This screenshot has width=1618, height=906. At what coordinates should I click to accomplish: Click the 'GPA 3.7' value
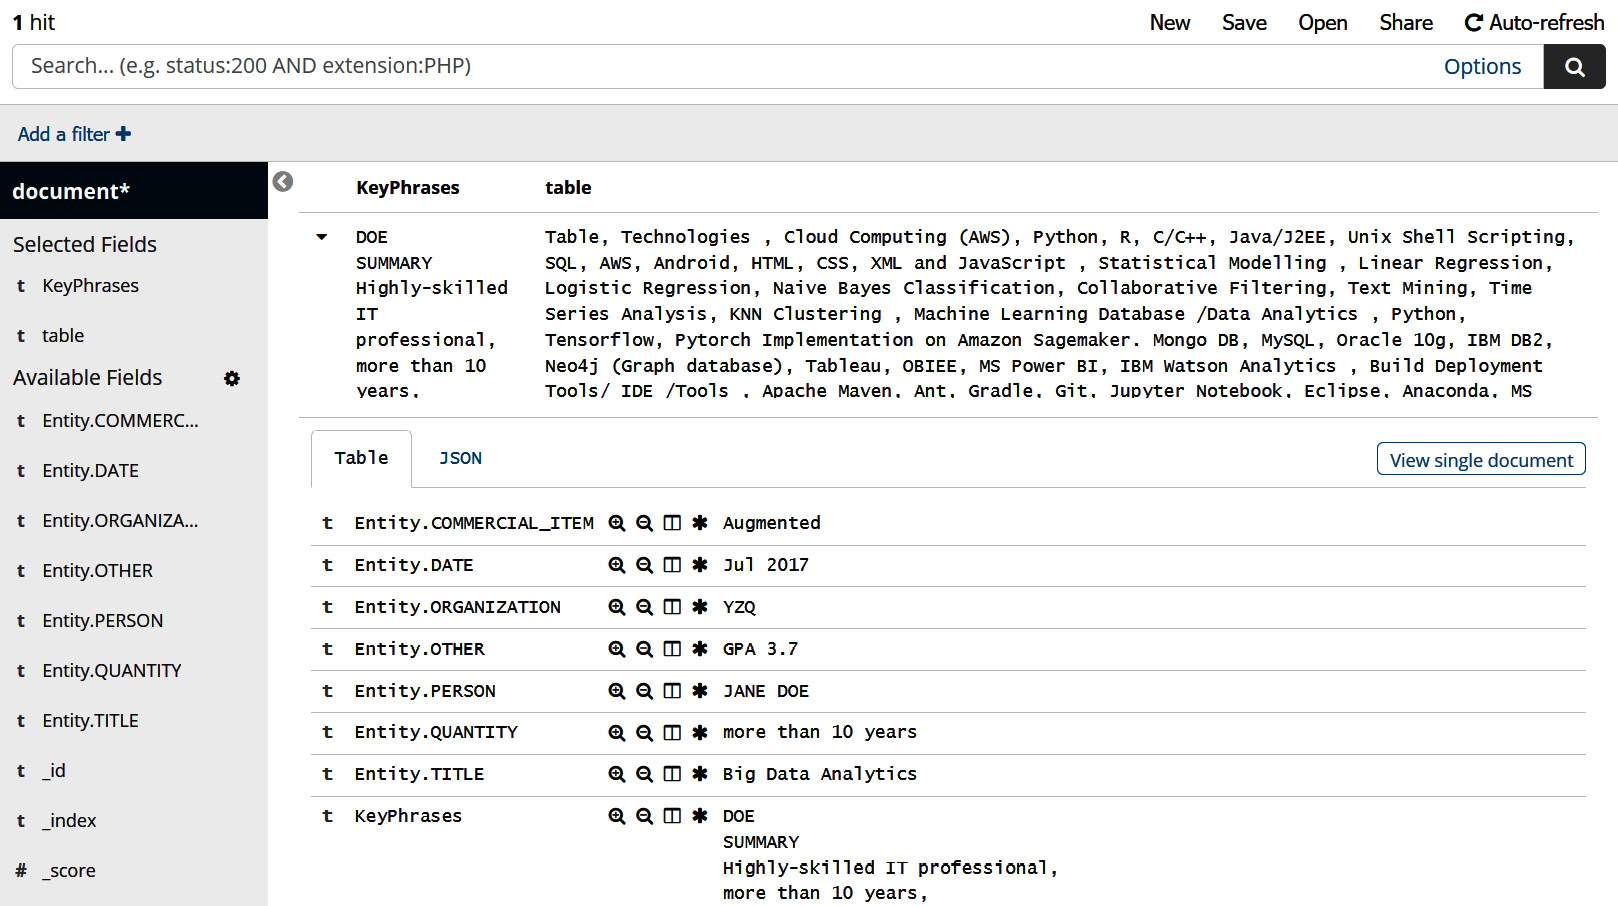(761, 649)
